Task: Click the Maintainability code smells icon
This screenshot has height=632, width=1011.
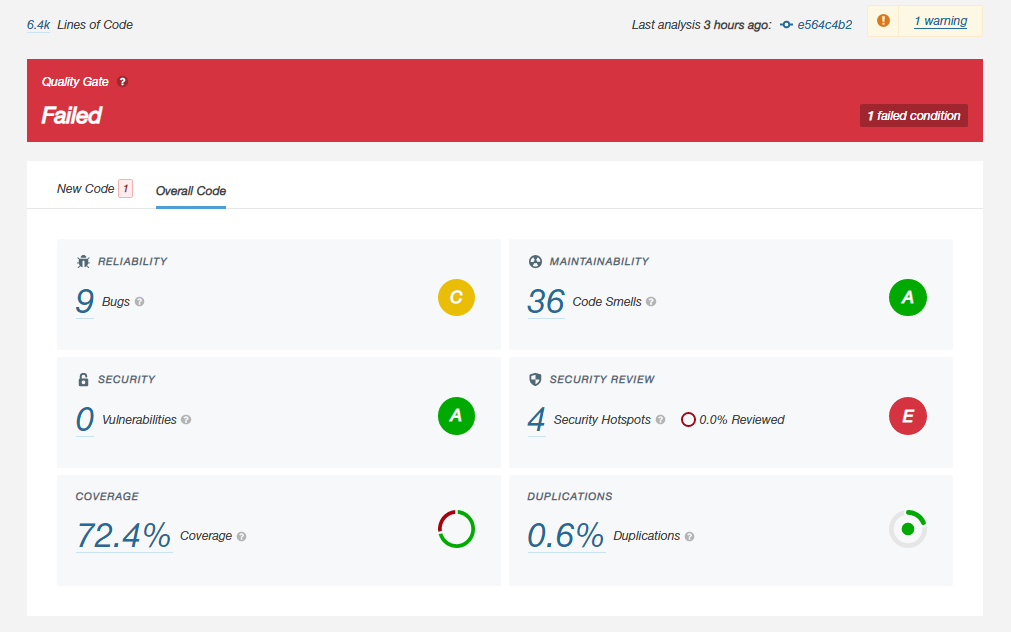Action: click(x=536, y=261)
